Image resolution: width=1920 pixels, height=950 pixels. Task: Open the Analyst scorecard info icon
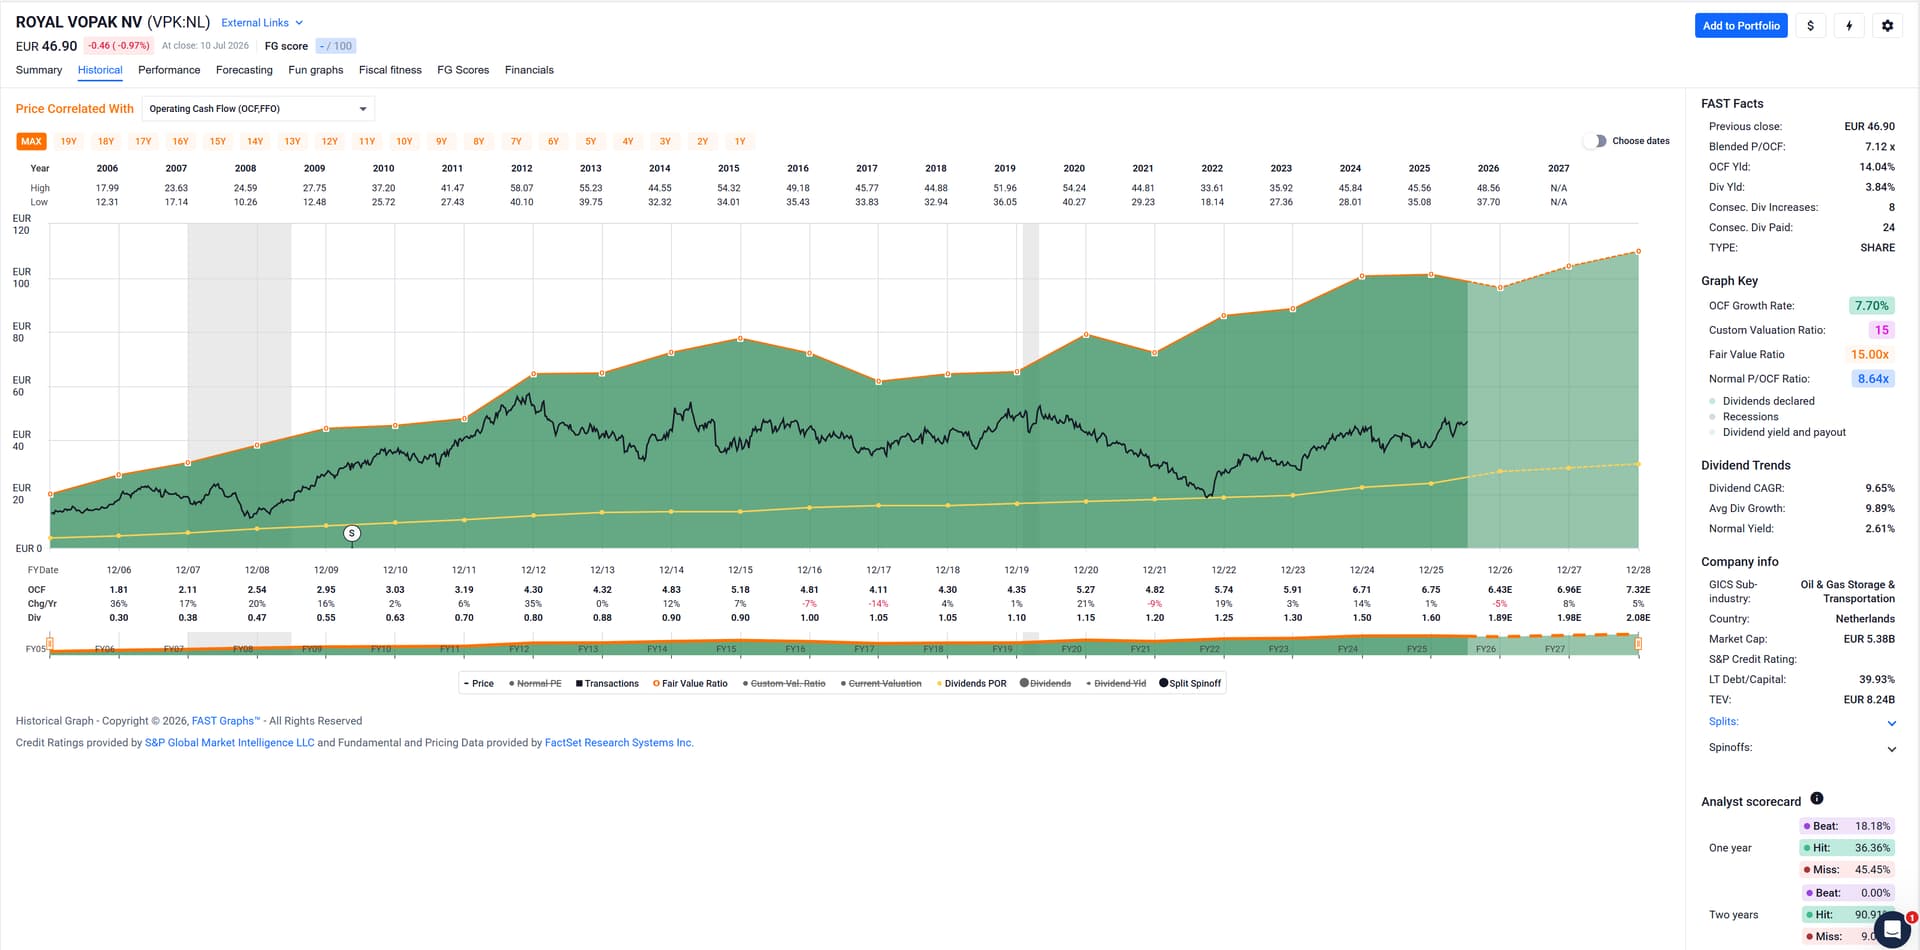tap(1817, 799)
